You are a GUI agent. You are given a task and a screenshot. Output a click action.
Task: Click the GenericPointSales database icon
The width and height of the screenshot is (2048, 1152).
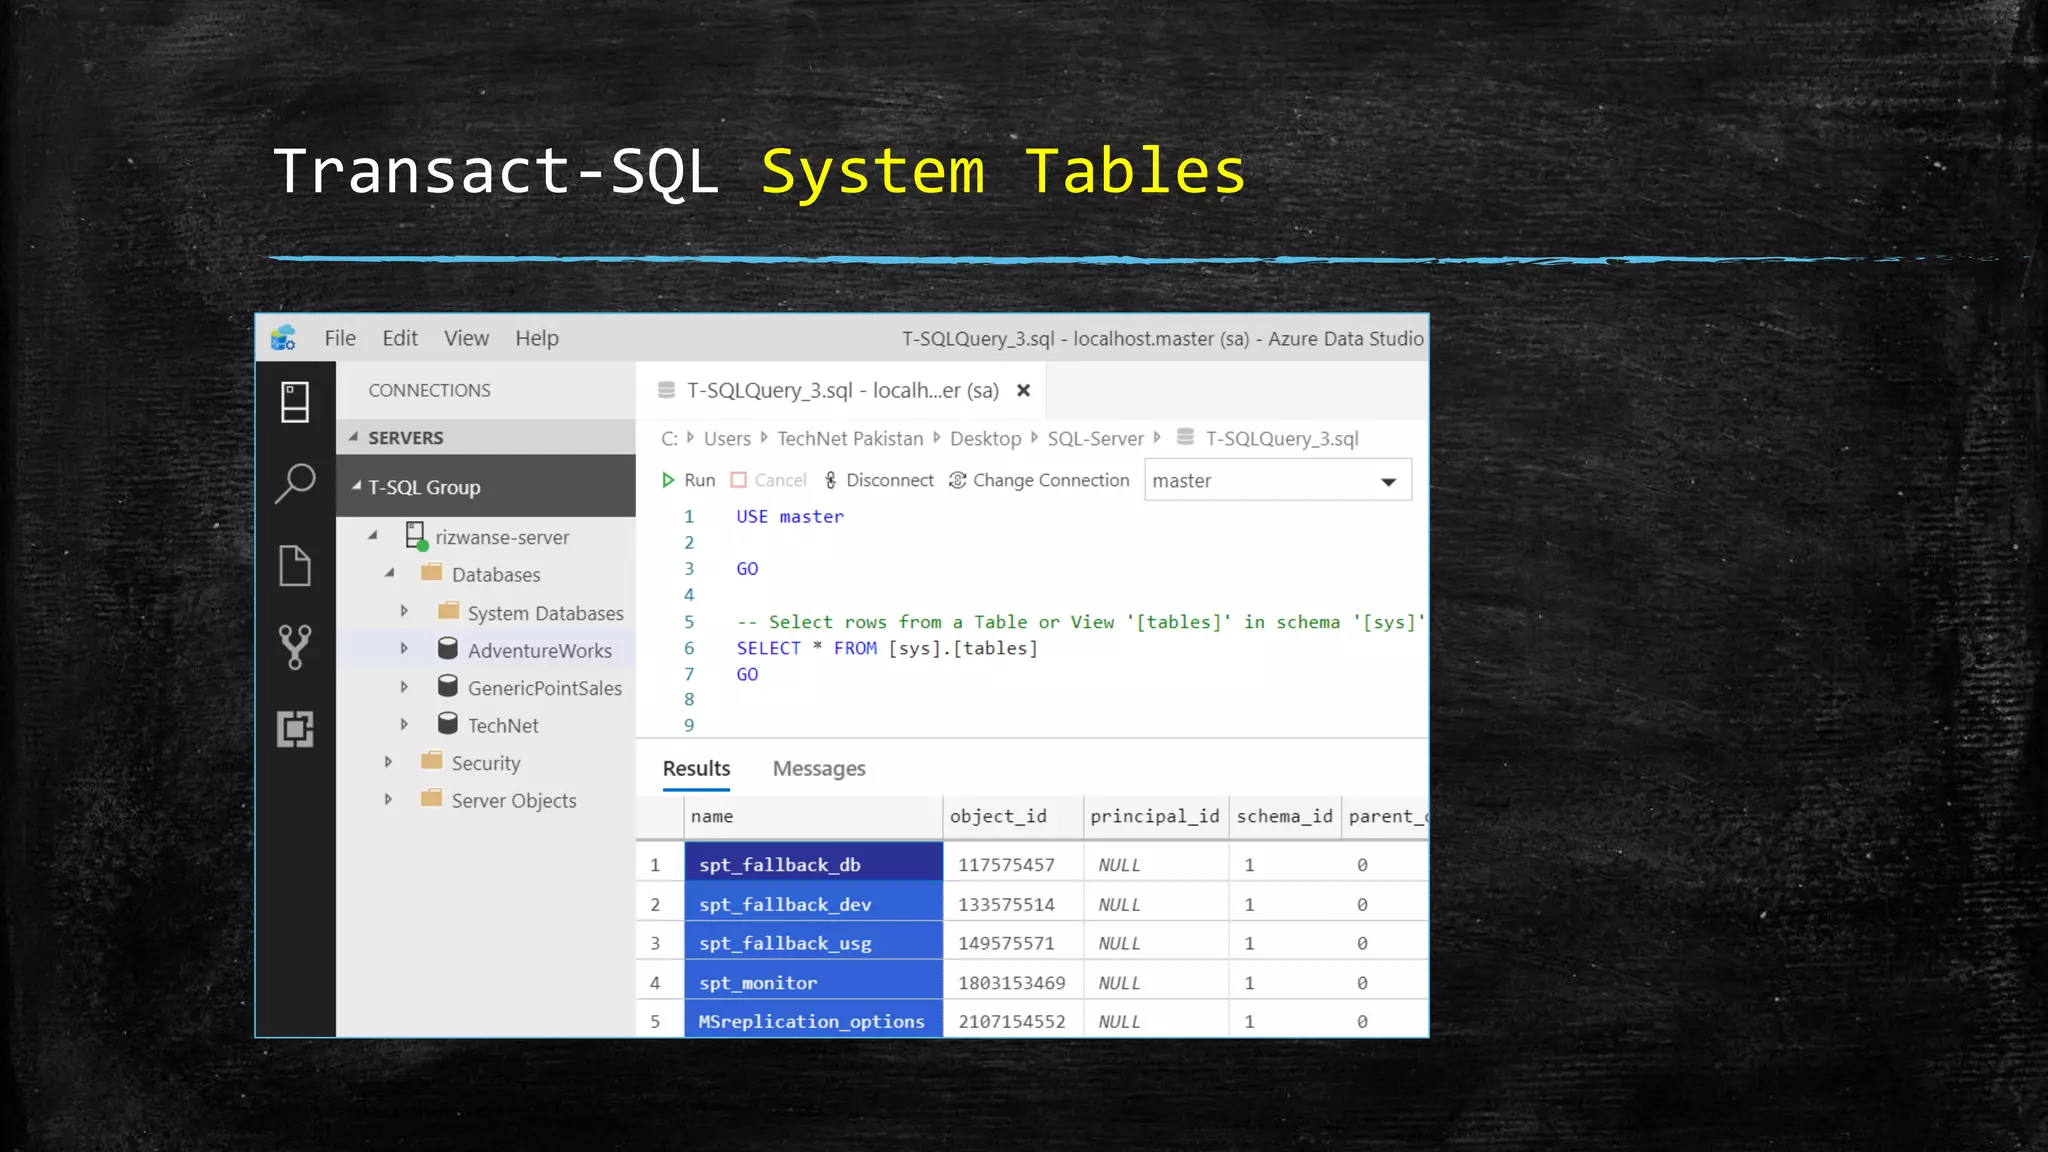448,687
